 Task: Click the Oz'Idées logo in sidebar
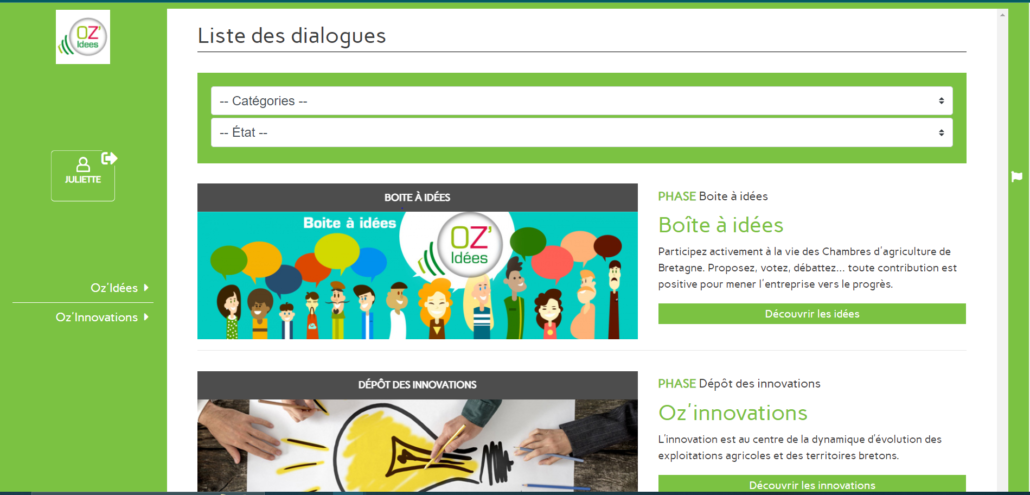(x=83, y=37)
